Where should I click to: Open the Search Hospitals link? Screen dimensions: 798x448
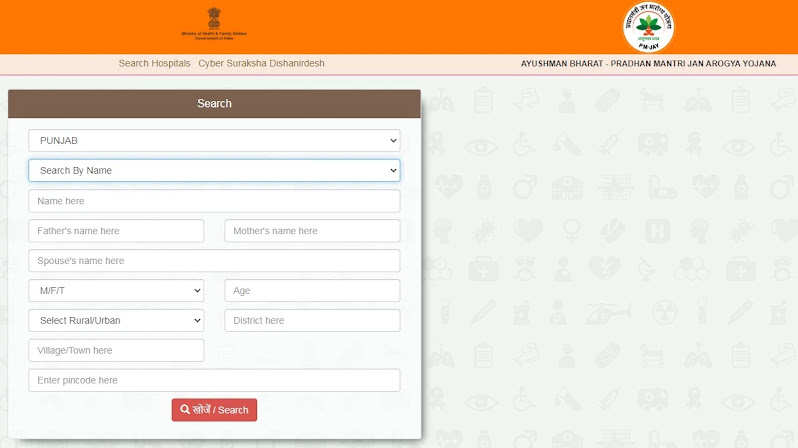point(154,63)
